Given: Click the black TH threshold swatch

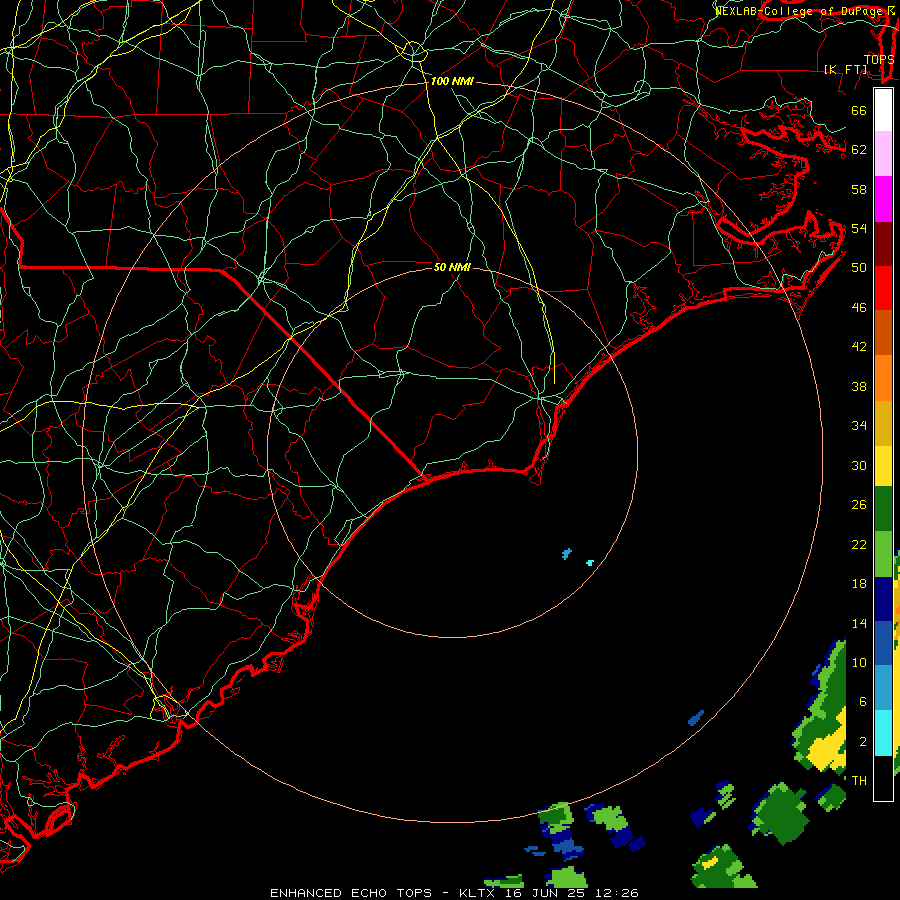Looking at the screenshot, I should [x=883, y=778].
